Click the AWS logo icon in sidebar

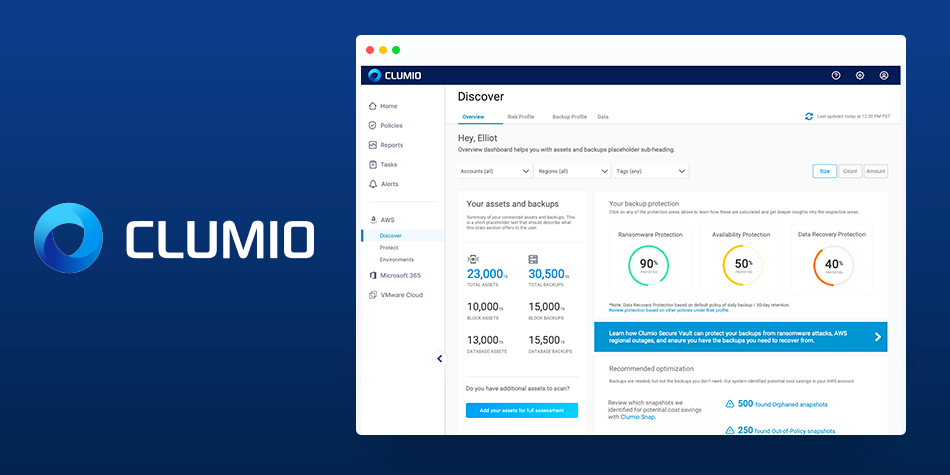tap(373, 220)
